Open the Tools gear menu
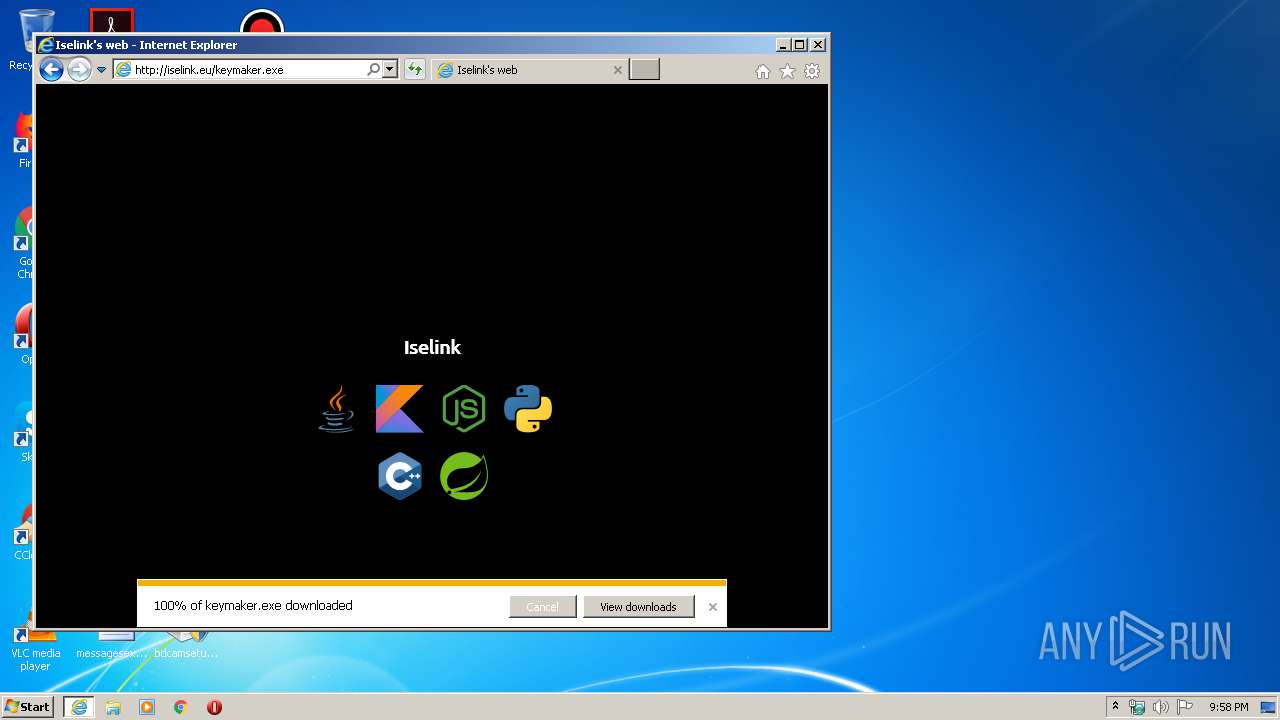 812,71
